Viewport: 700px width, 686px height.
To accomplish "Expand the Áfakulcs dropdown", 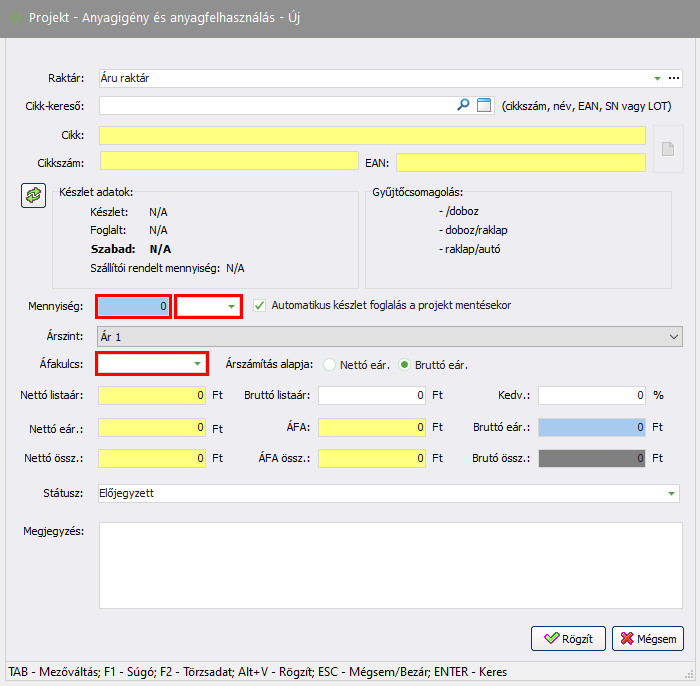I will click(197, 363).
